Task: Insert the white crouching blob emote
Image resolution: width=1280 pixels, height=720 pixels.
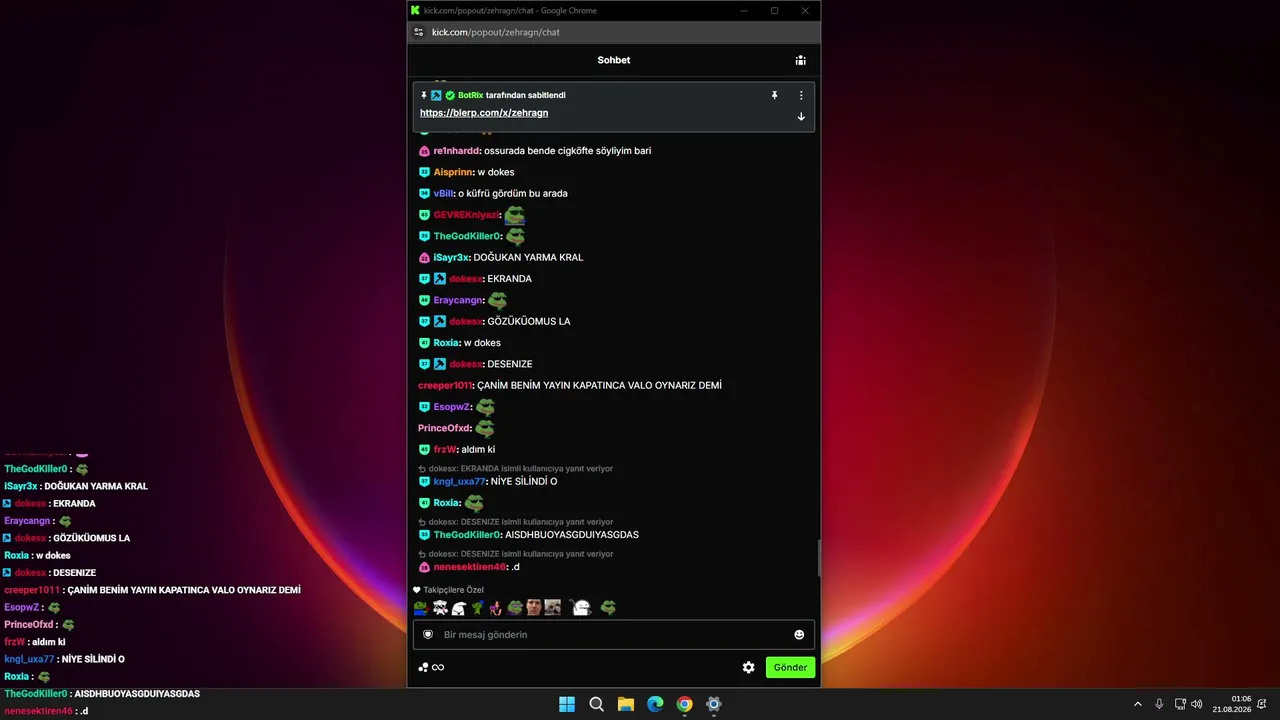Action: click(x=459, y=607)
